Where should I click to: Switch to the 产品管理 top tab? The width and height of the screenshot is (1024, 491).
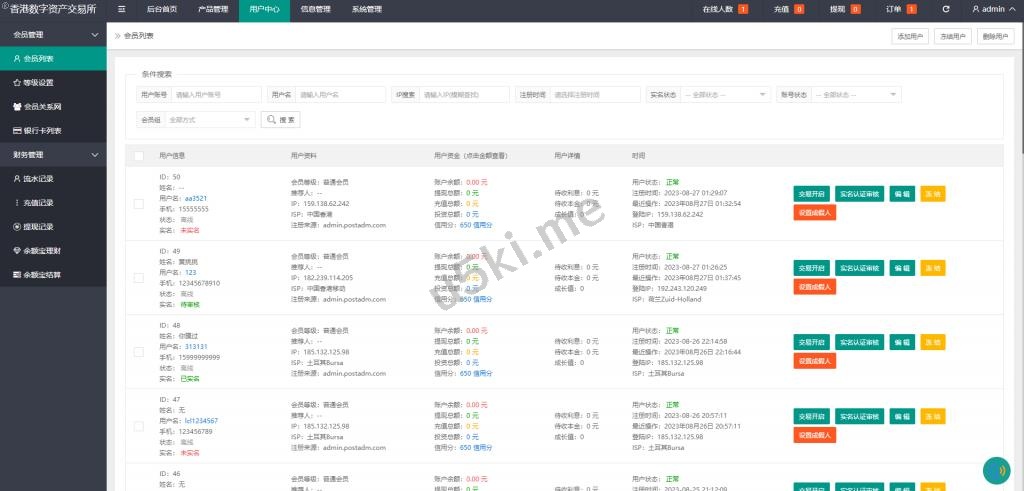coord(212,9)
